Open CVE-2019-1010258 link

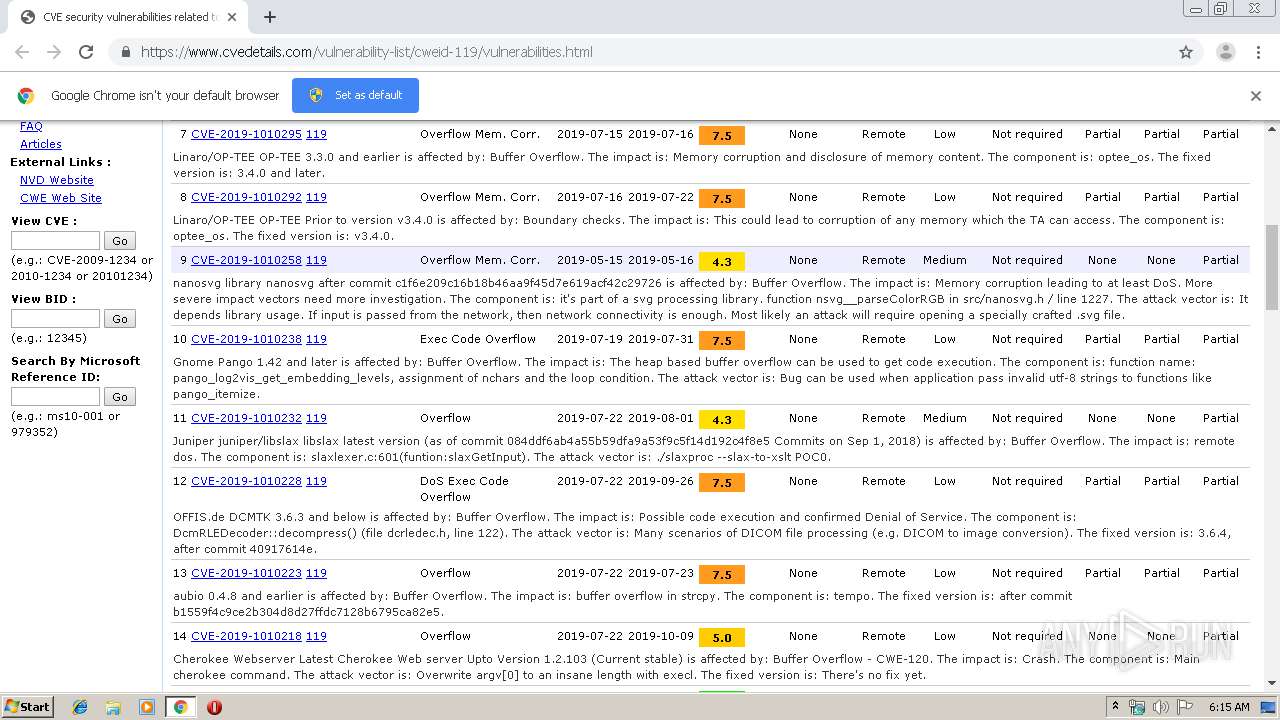point(246,260)
